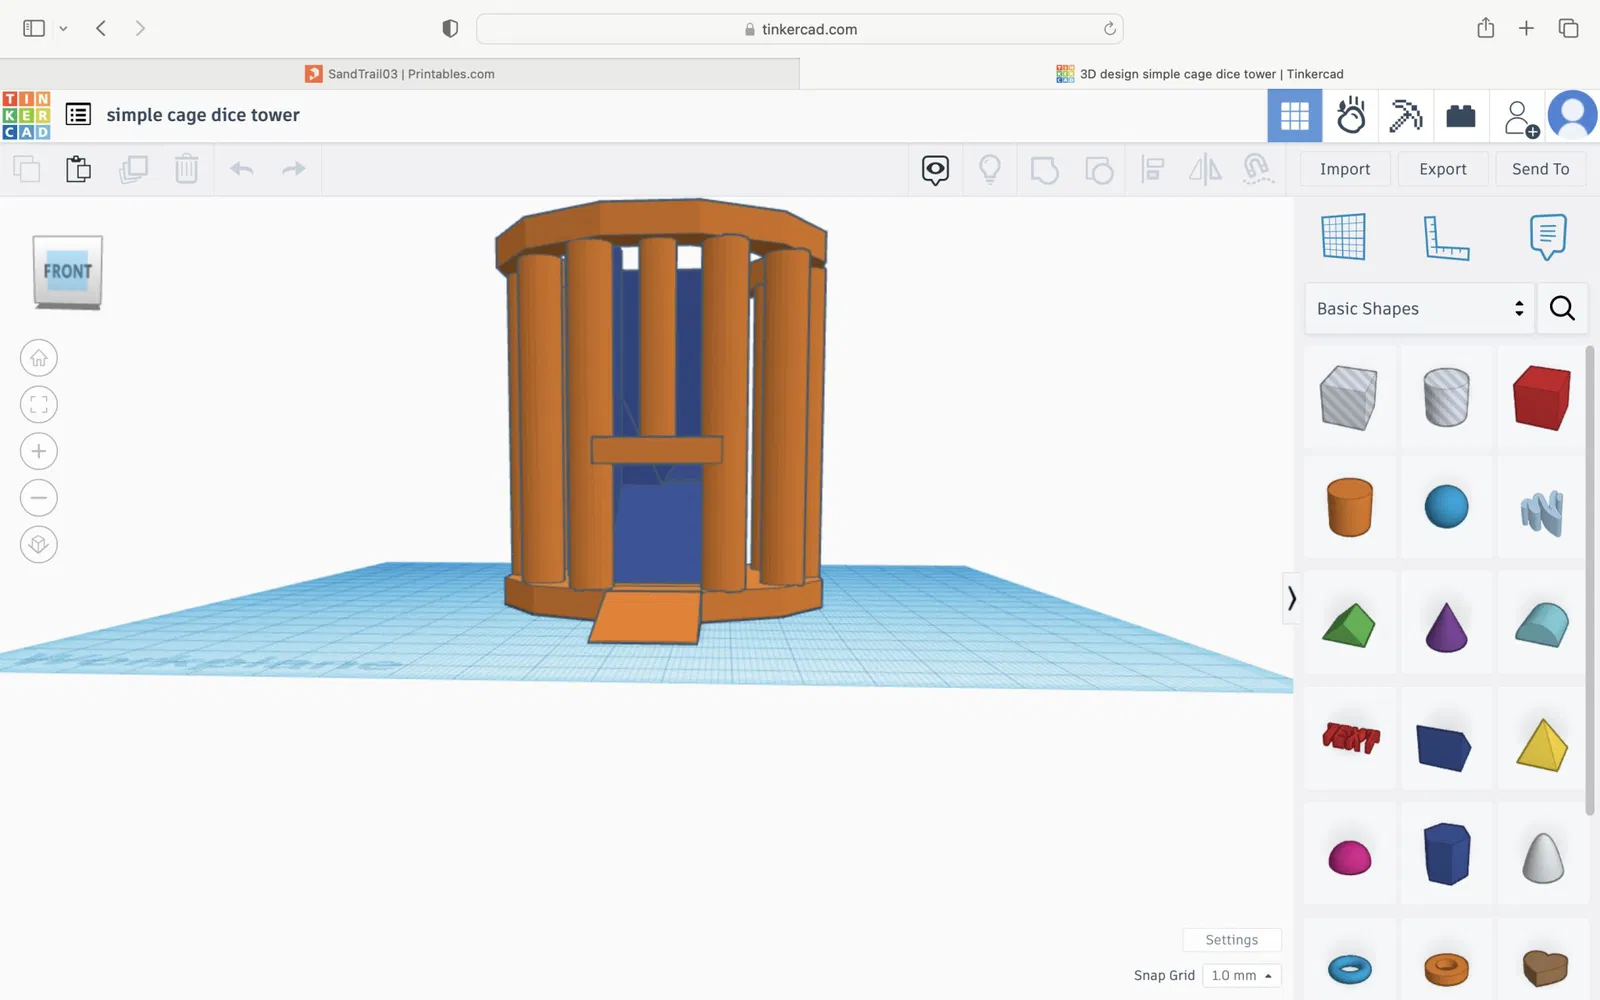Image resolution: width=1600 pixels, height=1000 pixels.
Task: Toggle orthographic perspective view cube icon
Action: coord(39,544)
